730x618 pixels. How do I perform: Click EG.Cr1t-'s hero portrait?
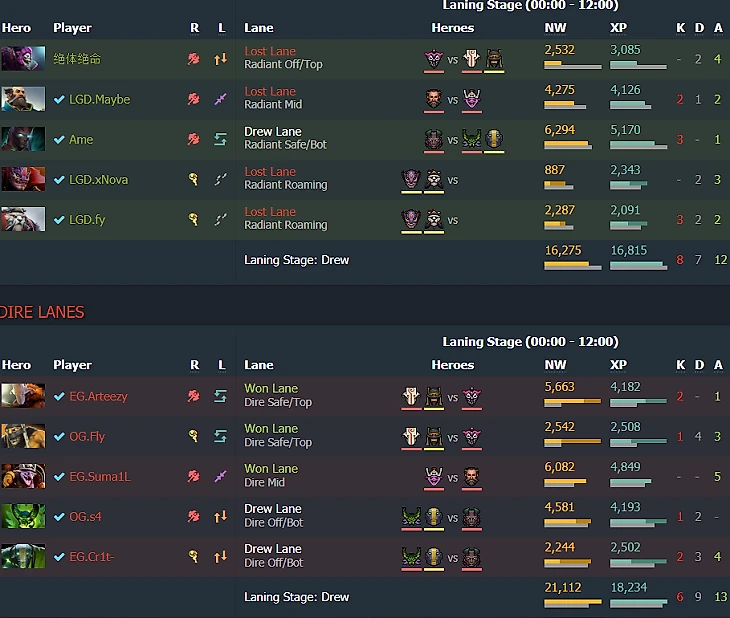[x=23, y=556]
